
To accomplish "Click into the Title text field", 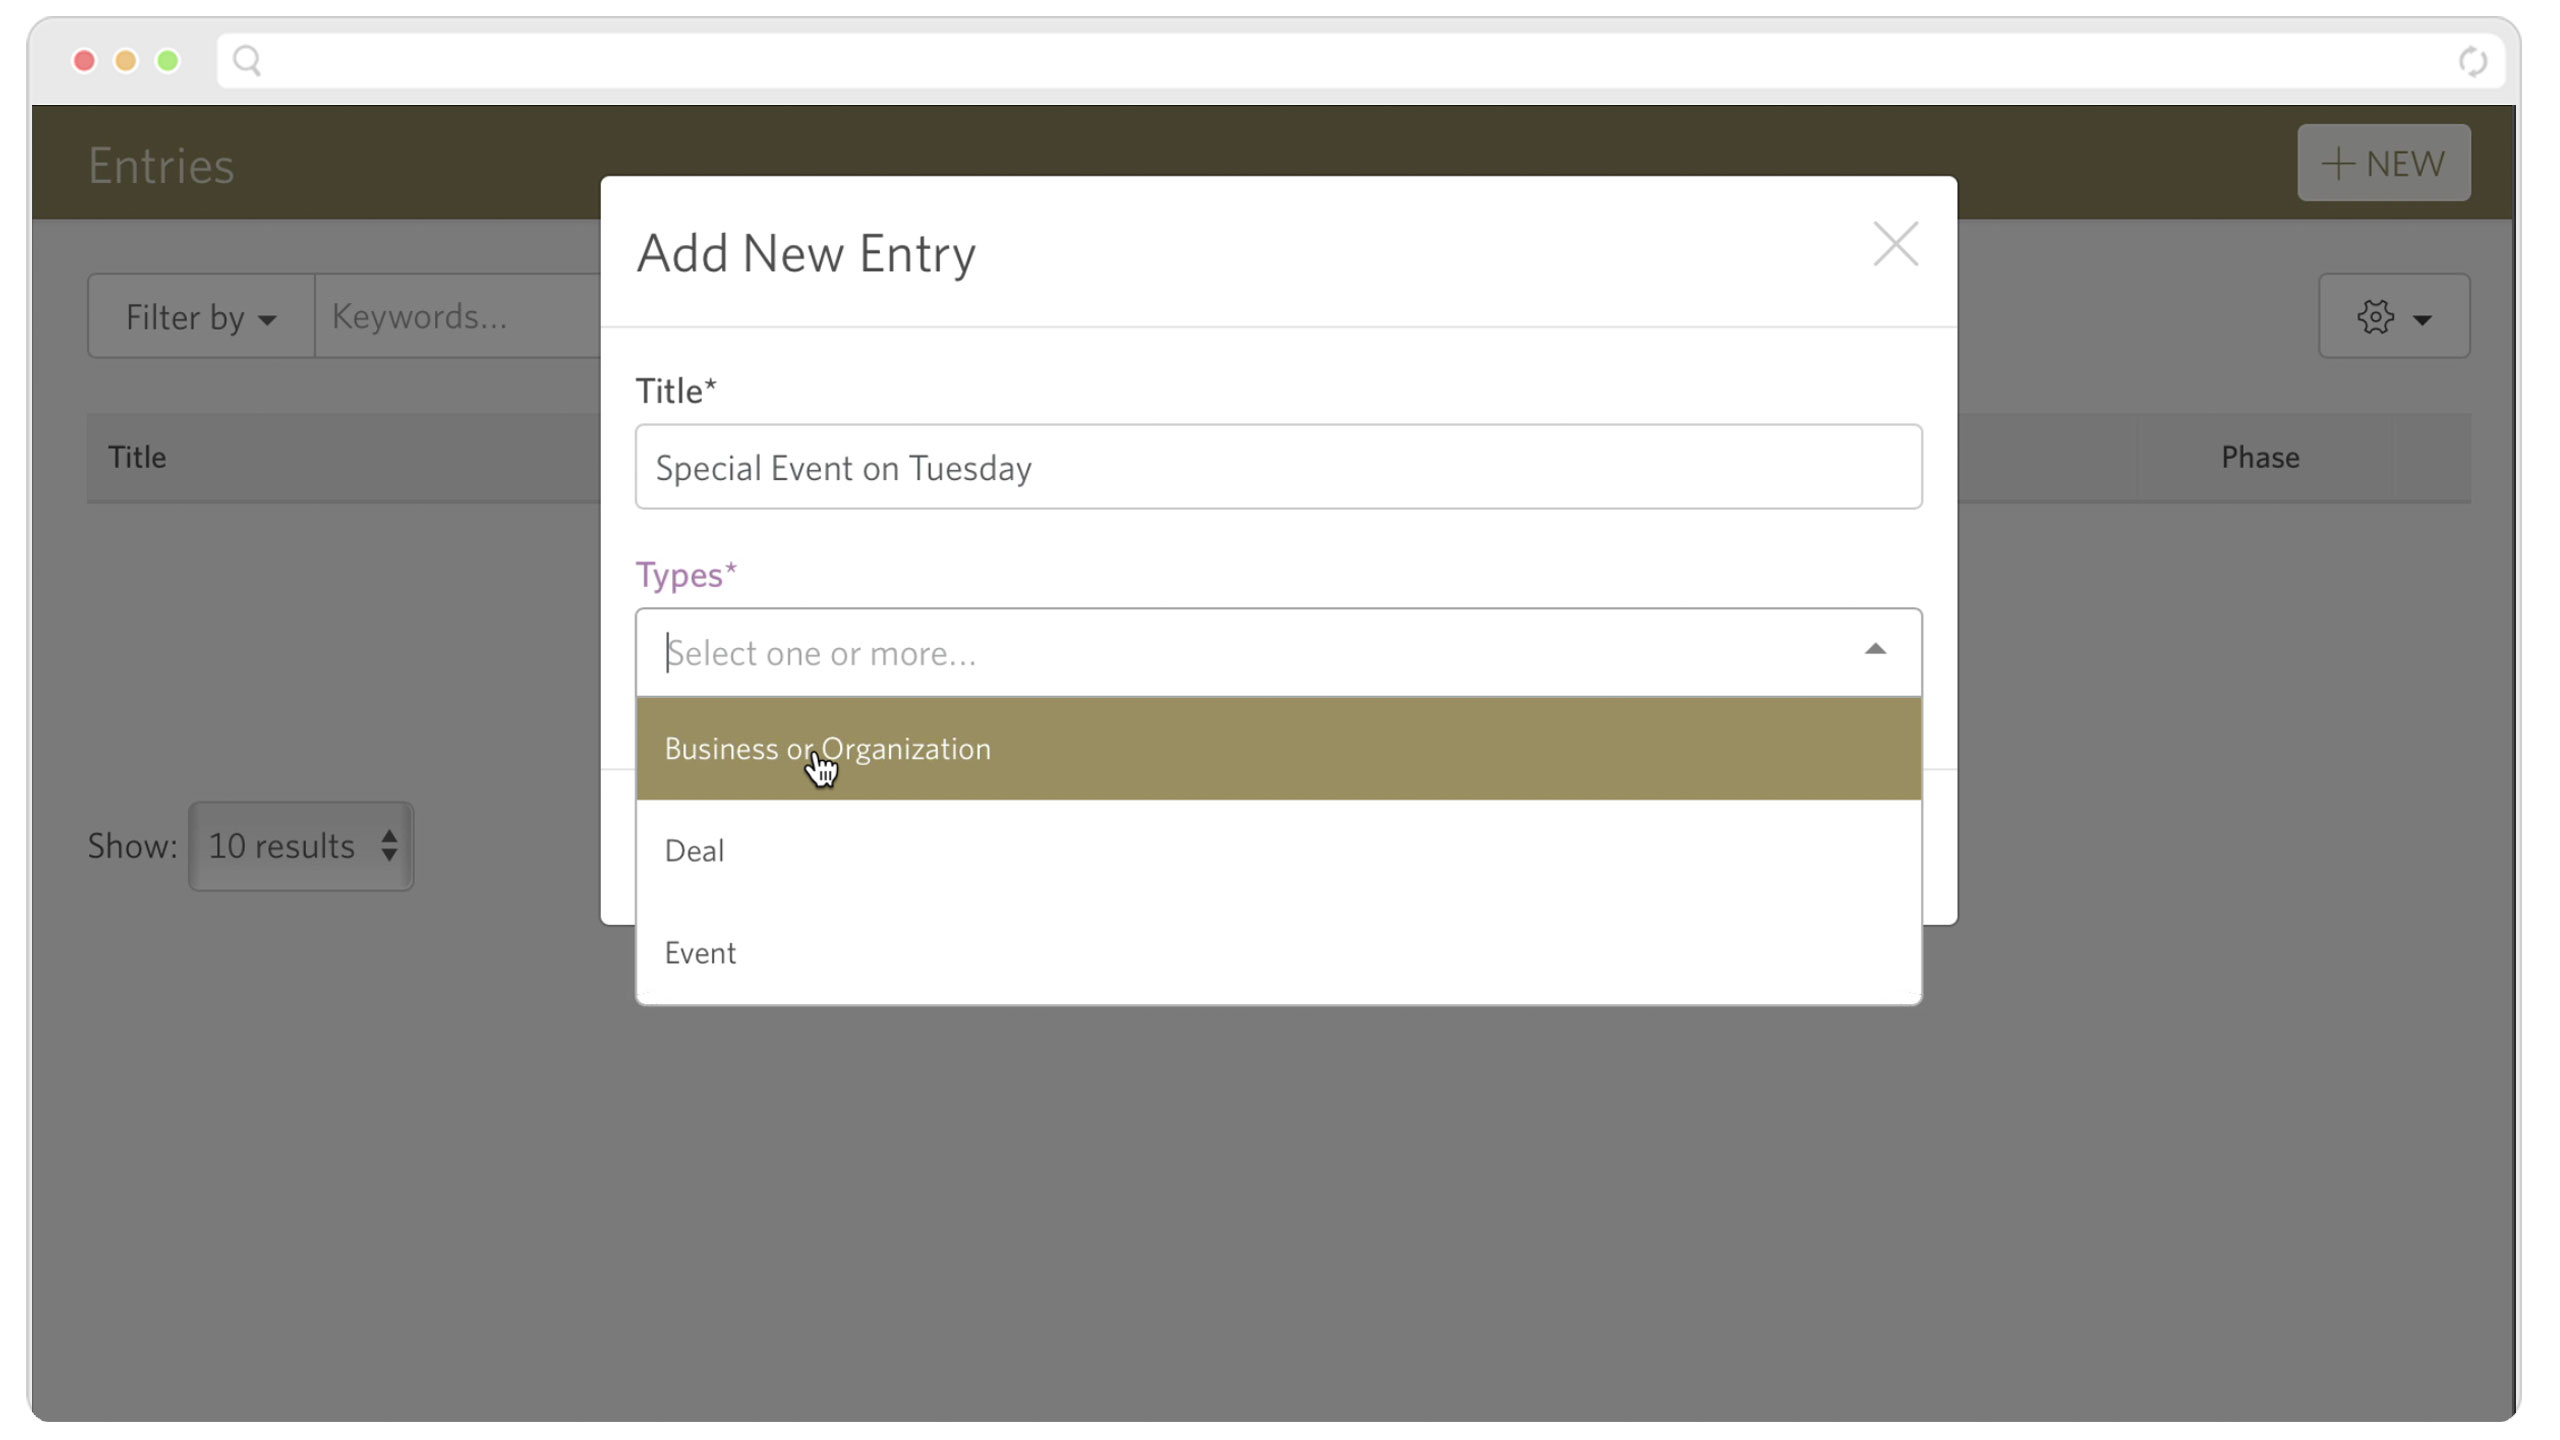I will point(1278,467).
